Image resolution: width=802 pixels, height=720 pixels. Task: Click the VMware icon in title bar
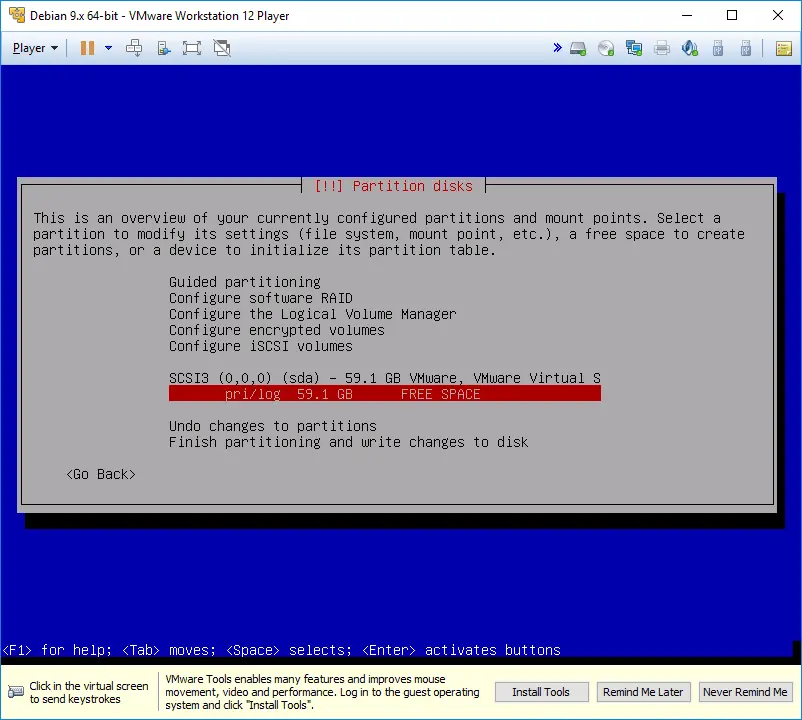16,15
